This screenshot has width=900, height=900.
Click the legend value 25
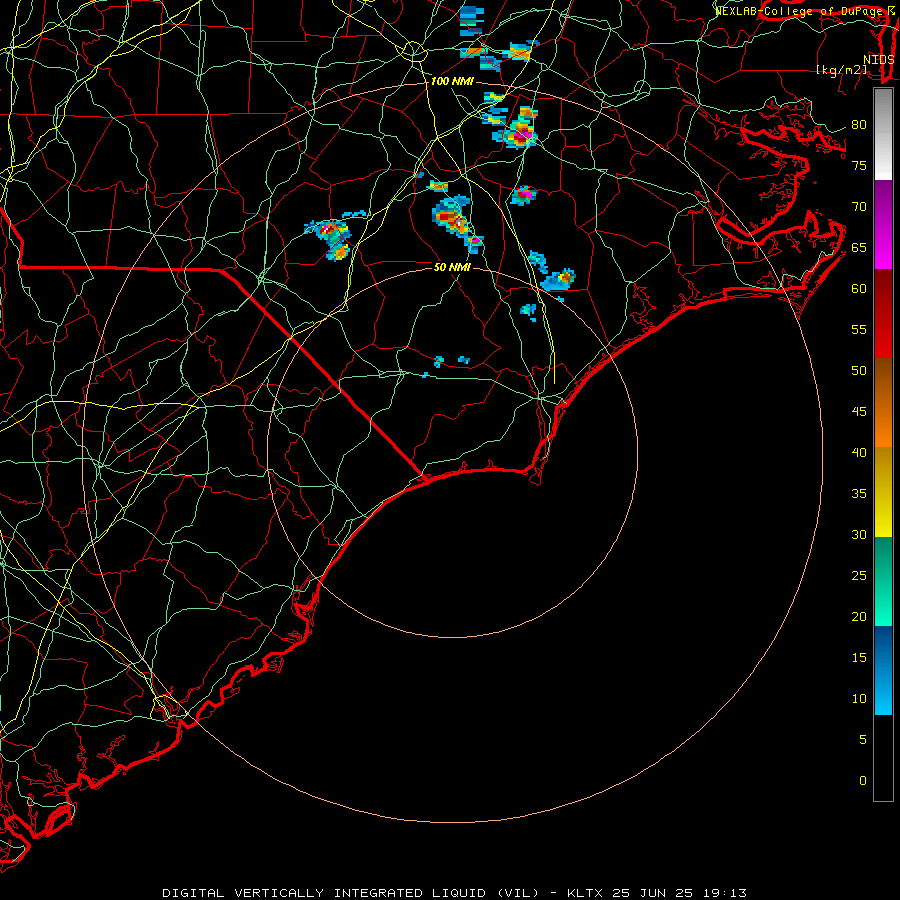point(859,576)
